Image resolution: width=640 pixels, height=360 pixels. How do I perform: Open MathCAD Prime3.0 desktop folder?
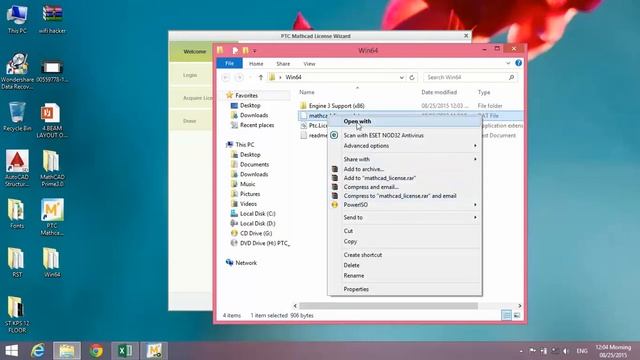coord(52,168)
